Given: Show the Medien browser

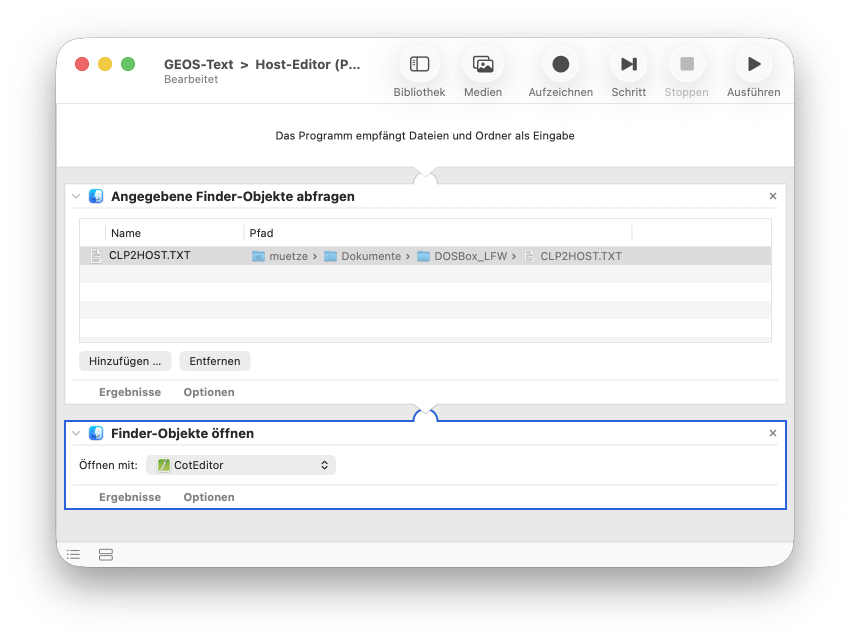Looking at the screenshot, I should 483,65.
